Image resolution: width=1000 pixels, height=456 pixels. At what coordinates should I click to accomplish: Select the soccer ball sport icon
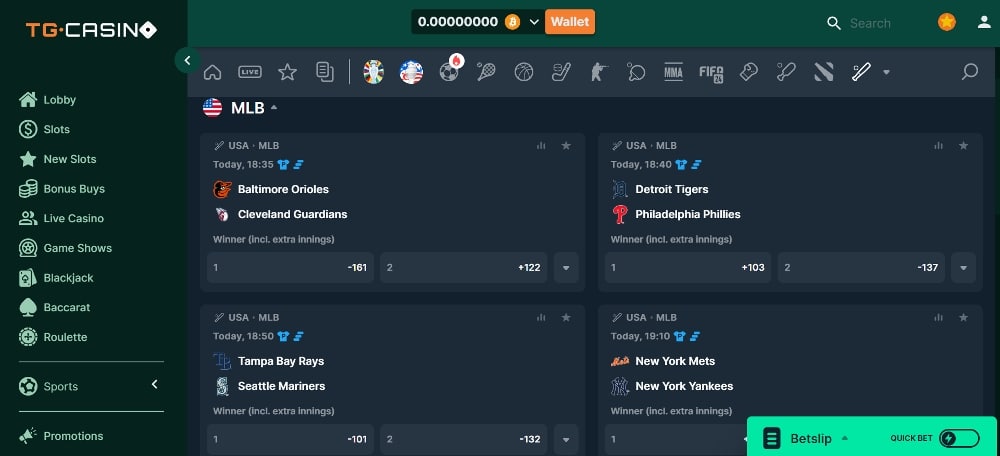click(x=449, y=72)
